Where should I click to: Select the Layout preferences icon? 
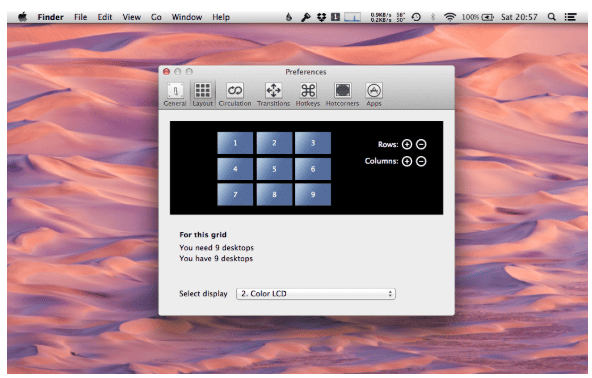203,94
